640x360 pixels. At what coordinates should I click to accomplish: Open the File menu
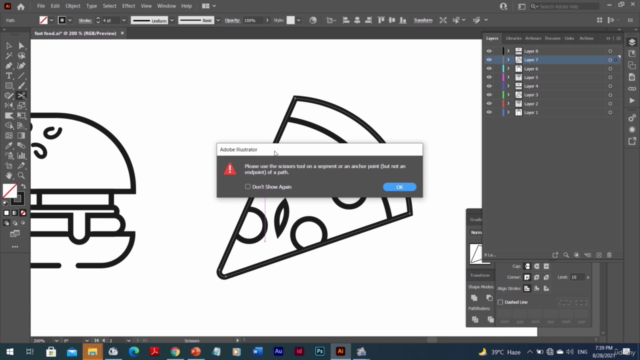point(41,6)
